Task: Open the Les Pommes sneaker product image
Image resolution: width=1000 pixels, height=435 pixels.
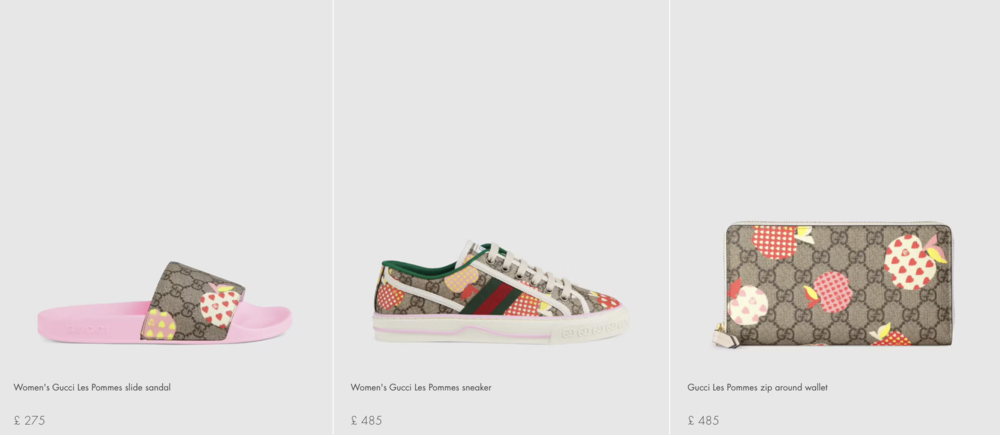Action: pyautogui.click(x=500, y=292)
